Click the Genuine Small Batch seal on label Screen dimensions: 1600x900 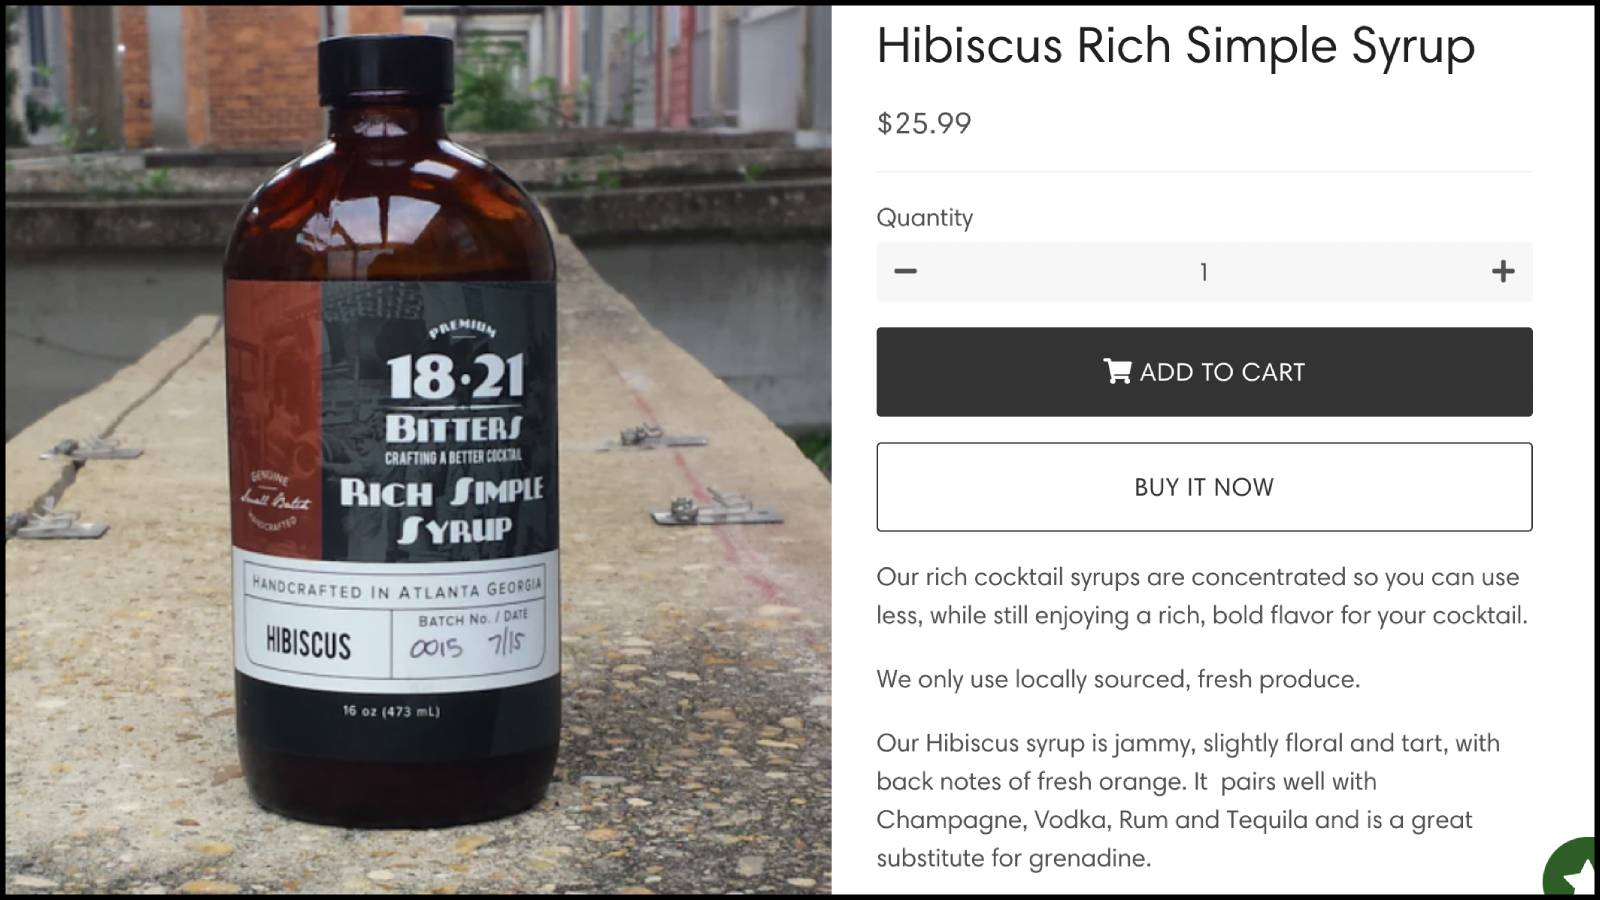273,499
